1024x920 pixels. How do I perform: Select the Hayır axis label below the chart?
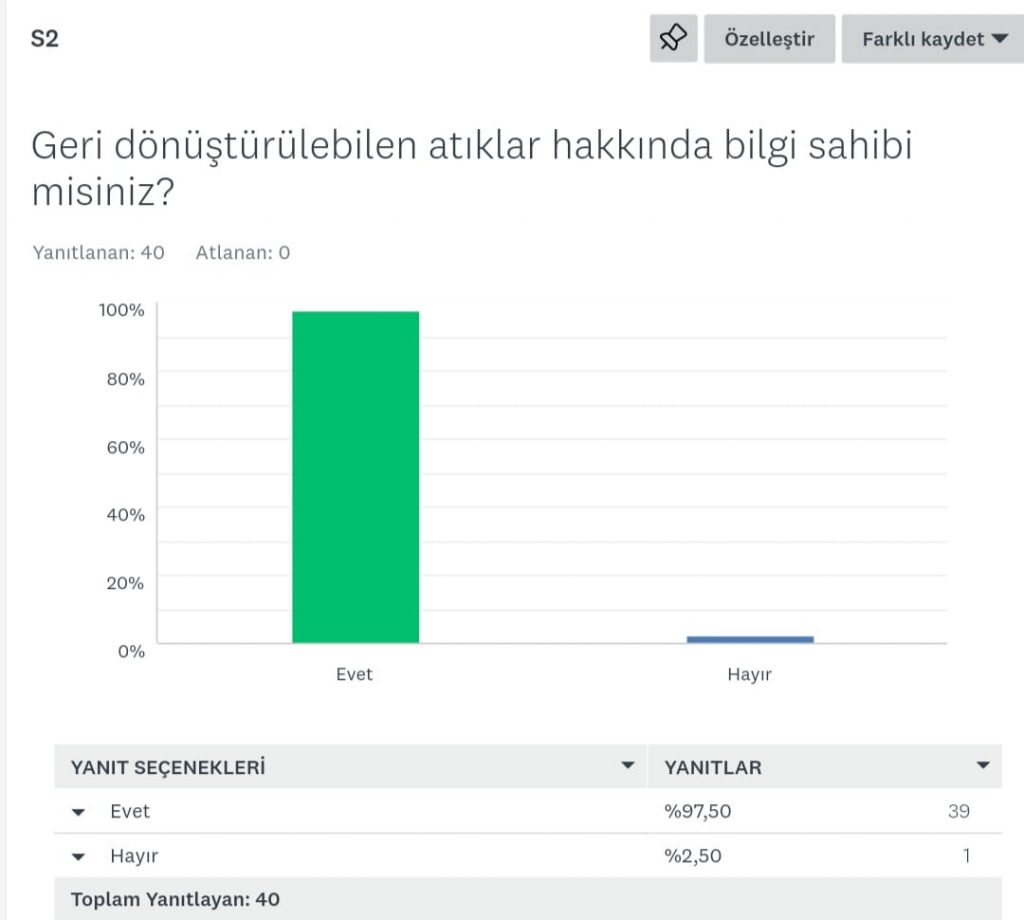coord(748,675)
